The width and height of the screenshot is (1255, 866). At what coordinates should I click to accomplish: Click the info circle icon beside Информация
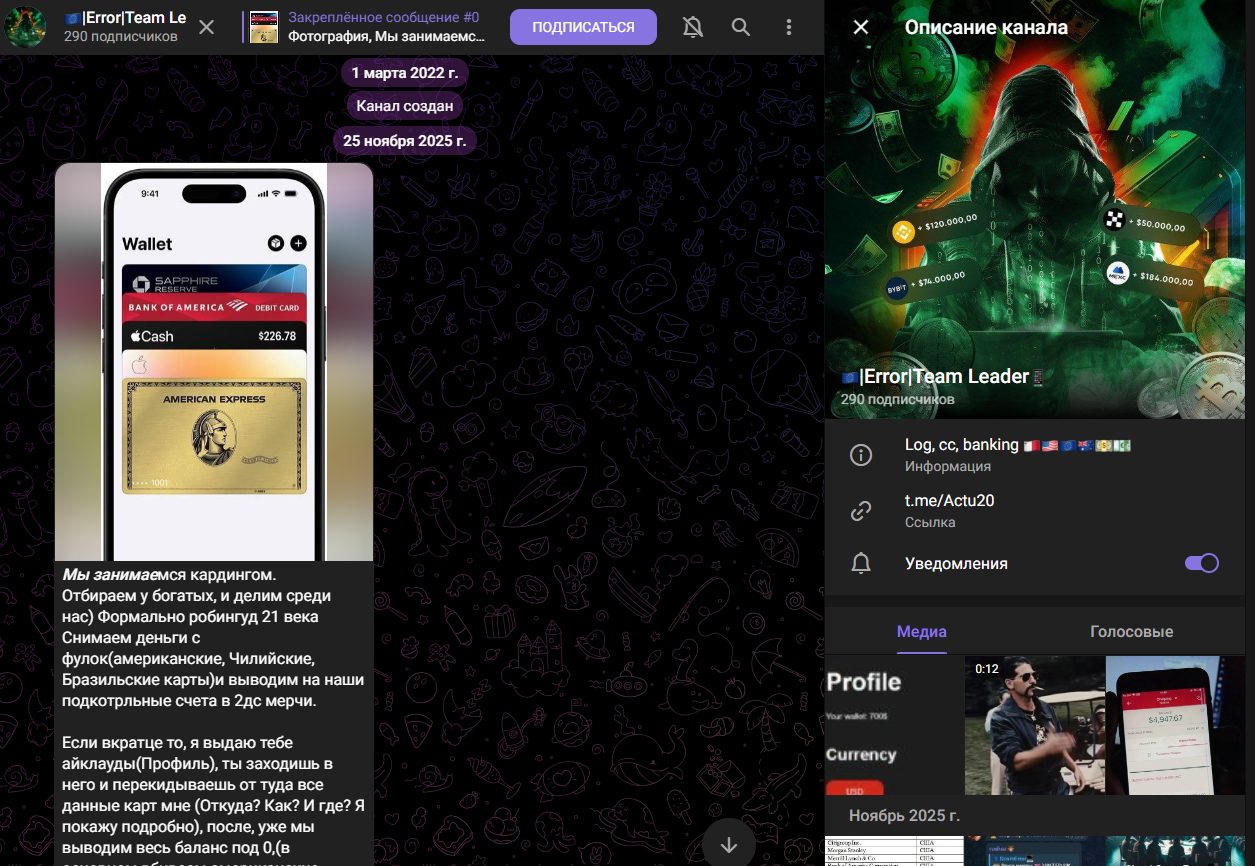[x=860, y=455]
